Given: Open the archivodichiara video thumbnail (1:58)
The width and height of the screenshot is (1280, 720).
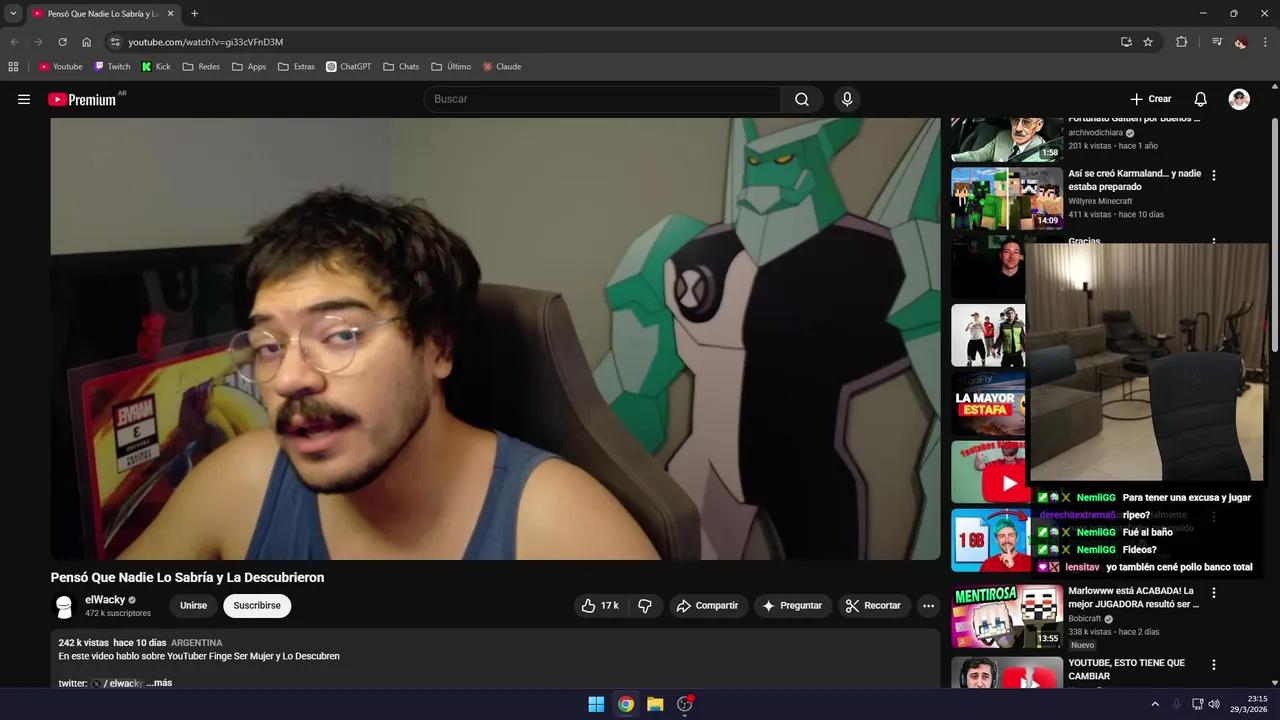Looking at the screenshot, I should 1006,139.
